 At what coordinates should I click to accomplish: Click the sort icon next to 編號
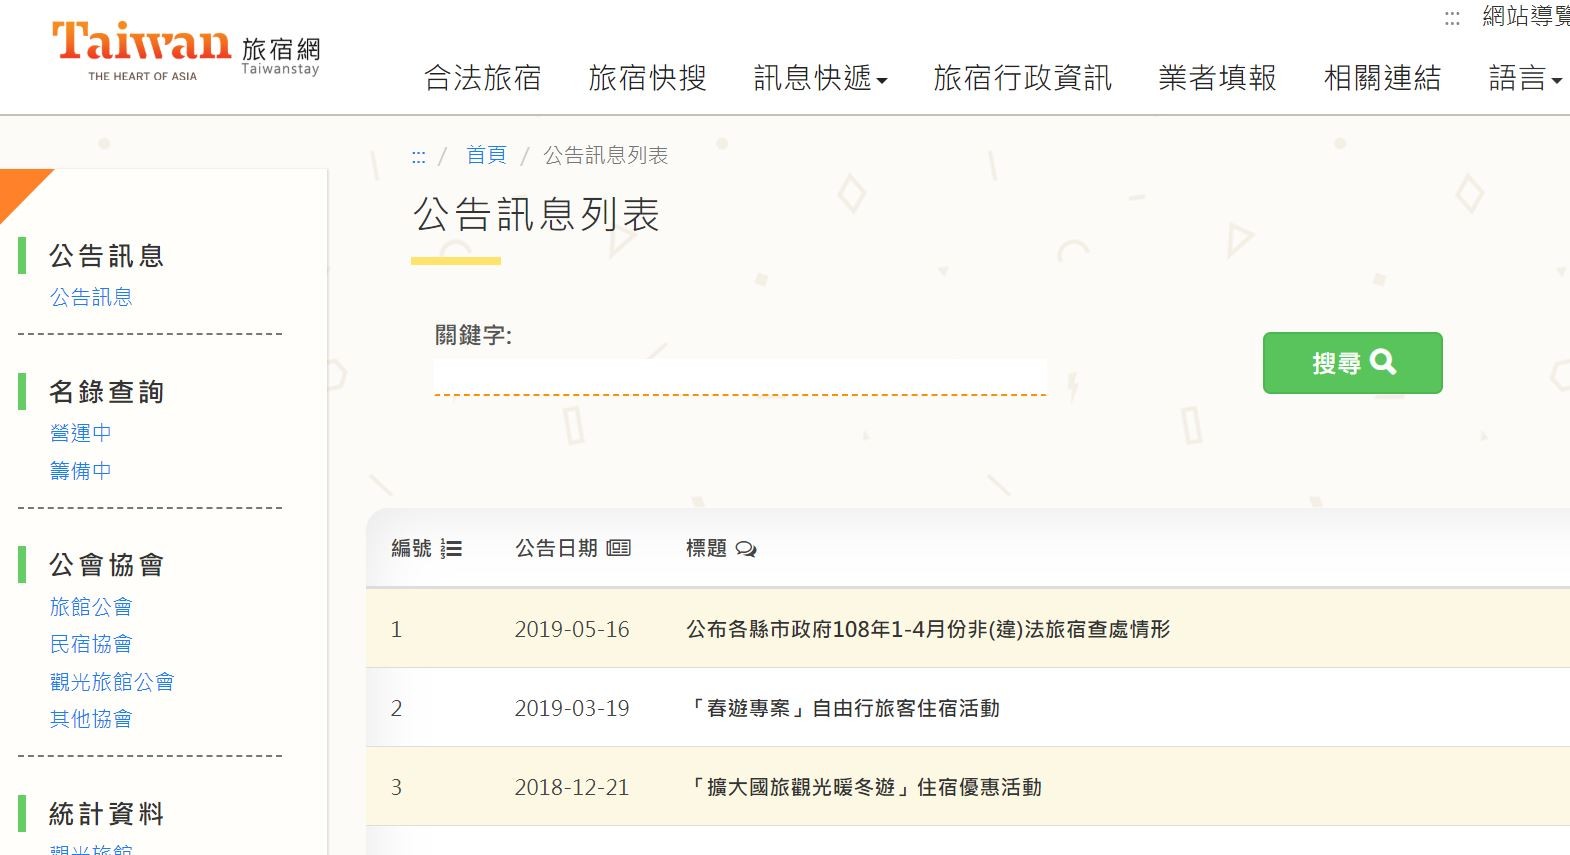click(452, 549)
